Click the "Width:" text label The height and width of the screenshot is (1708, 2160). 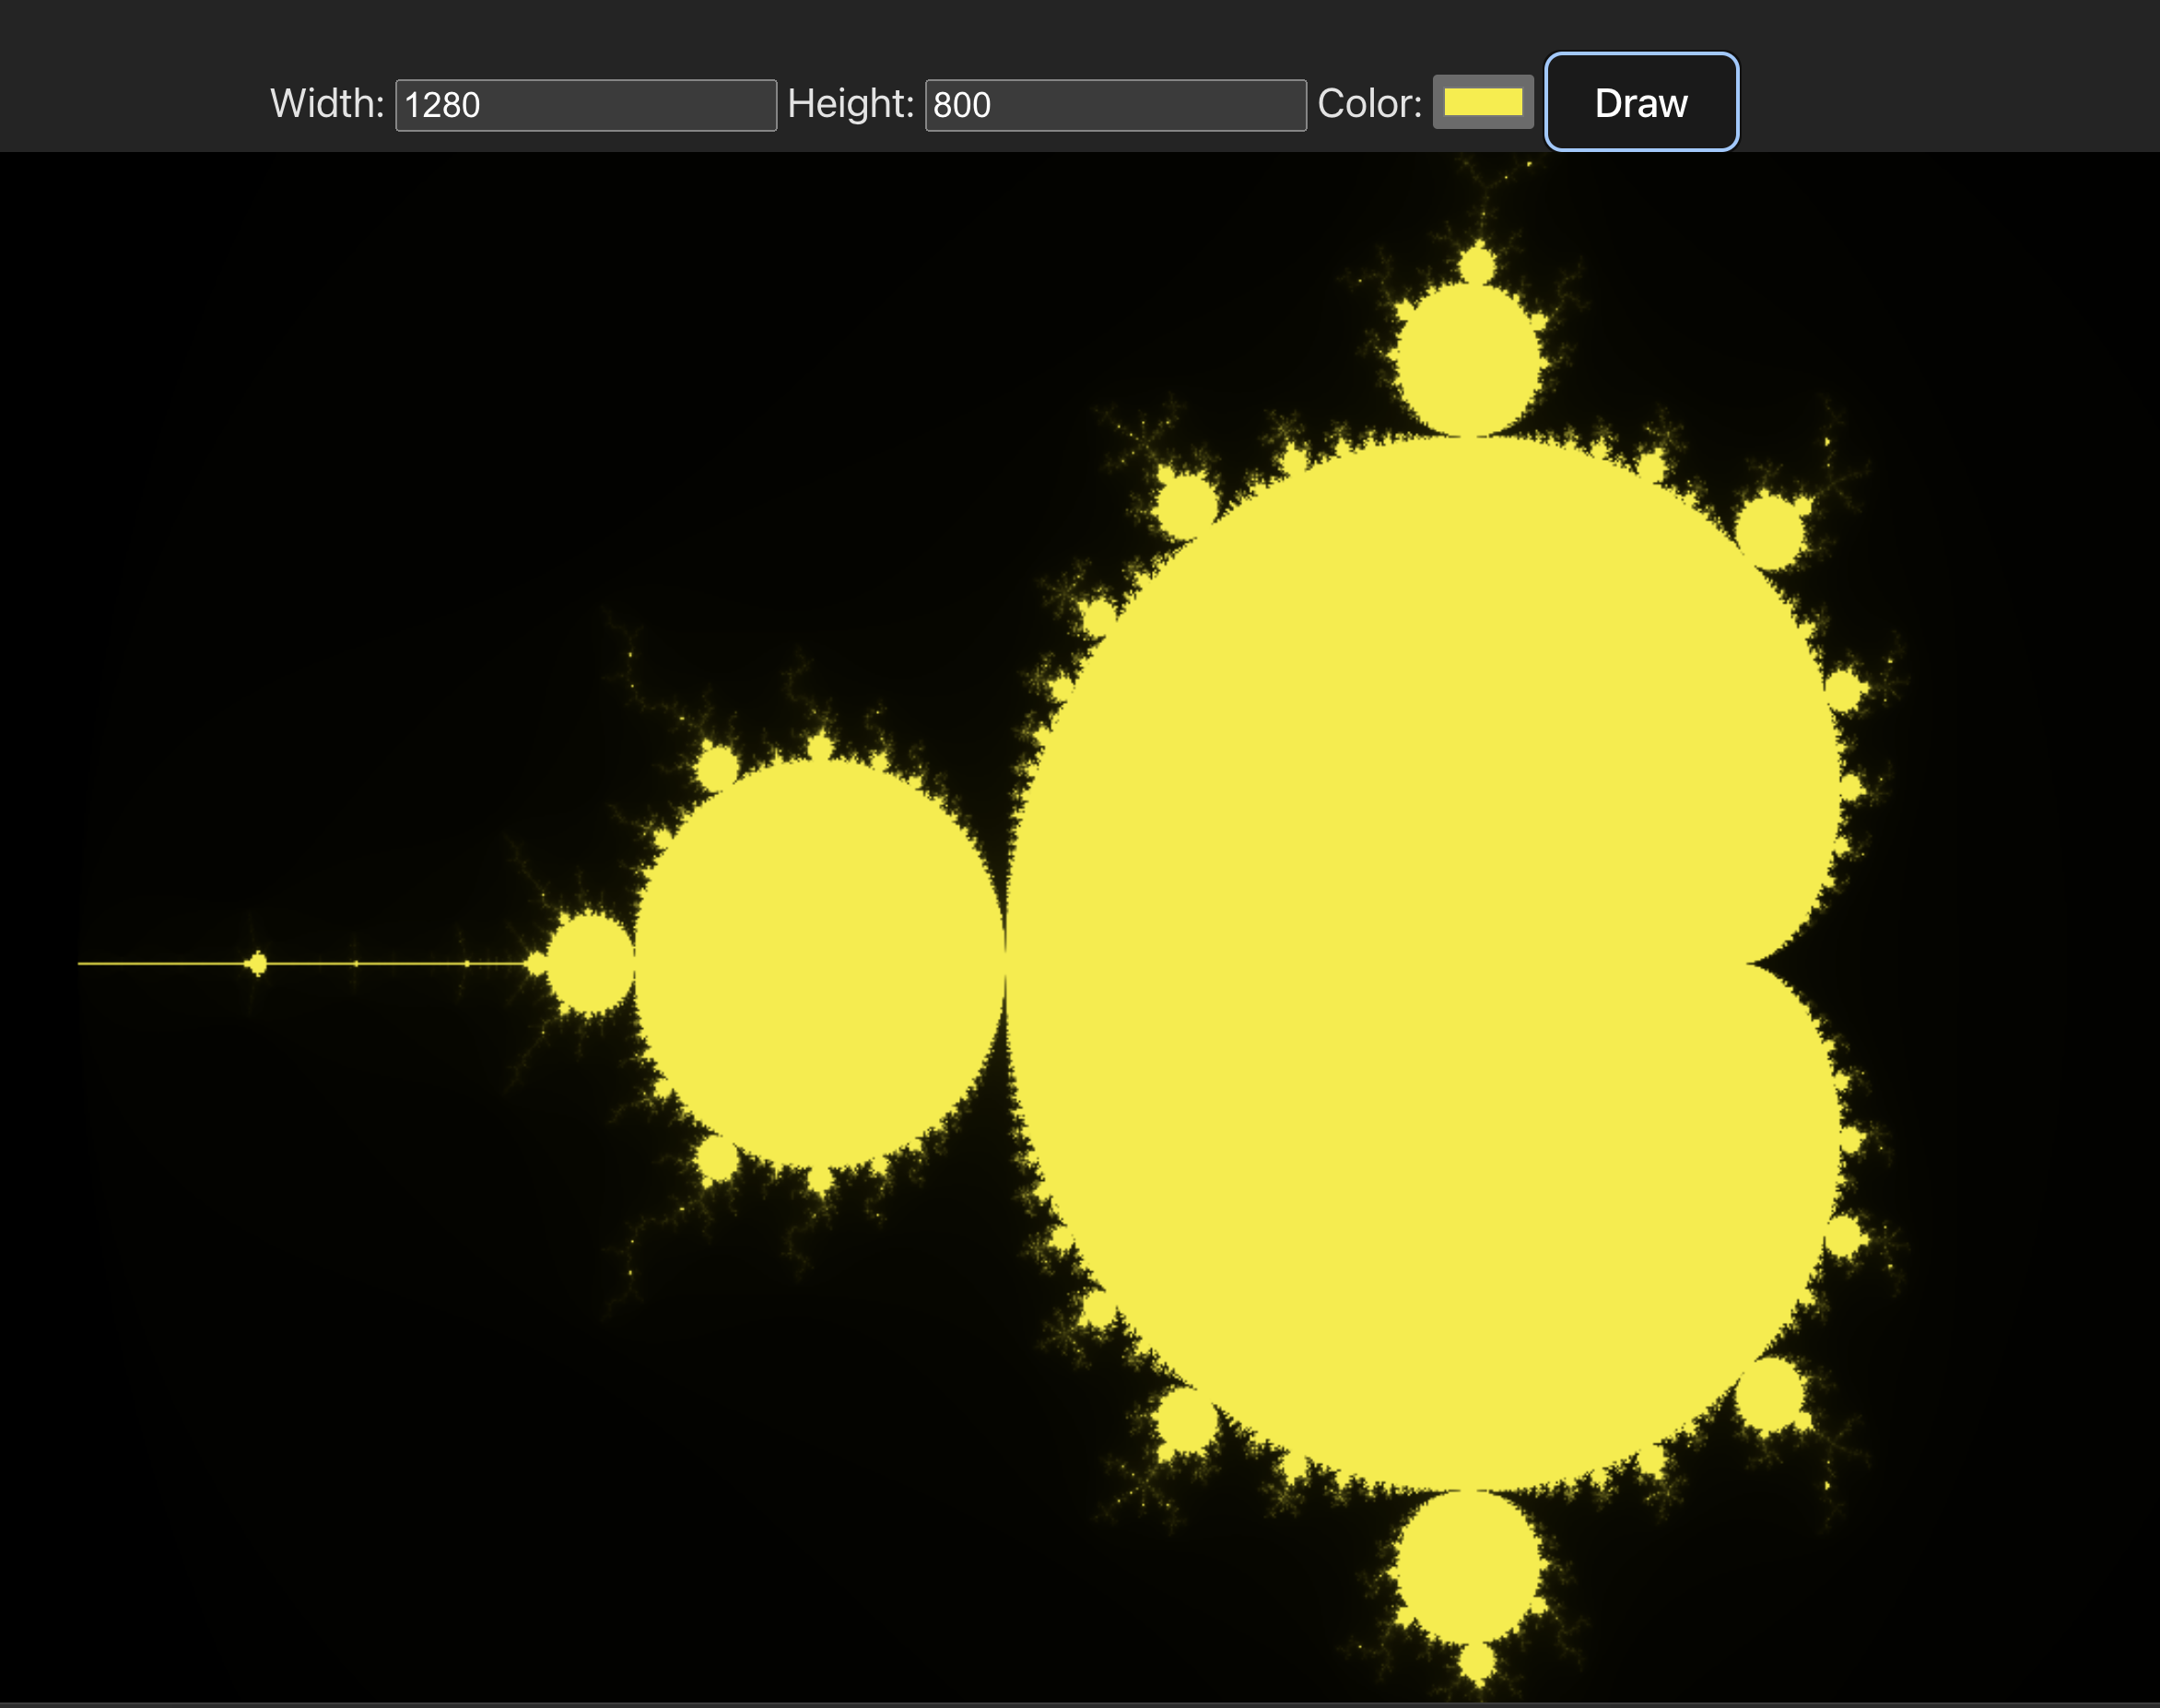coord(327,103)
